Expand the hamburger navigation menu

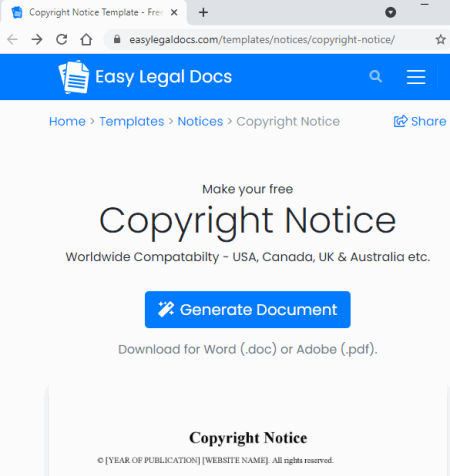click(x=416, y=77)
